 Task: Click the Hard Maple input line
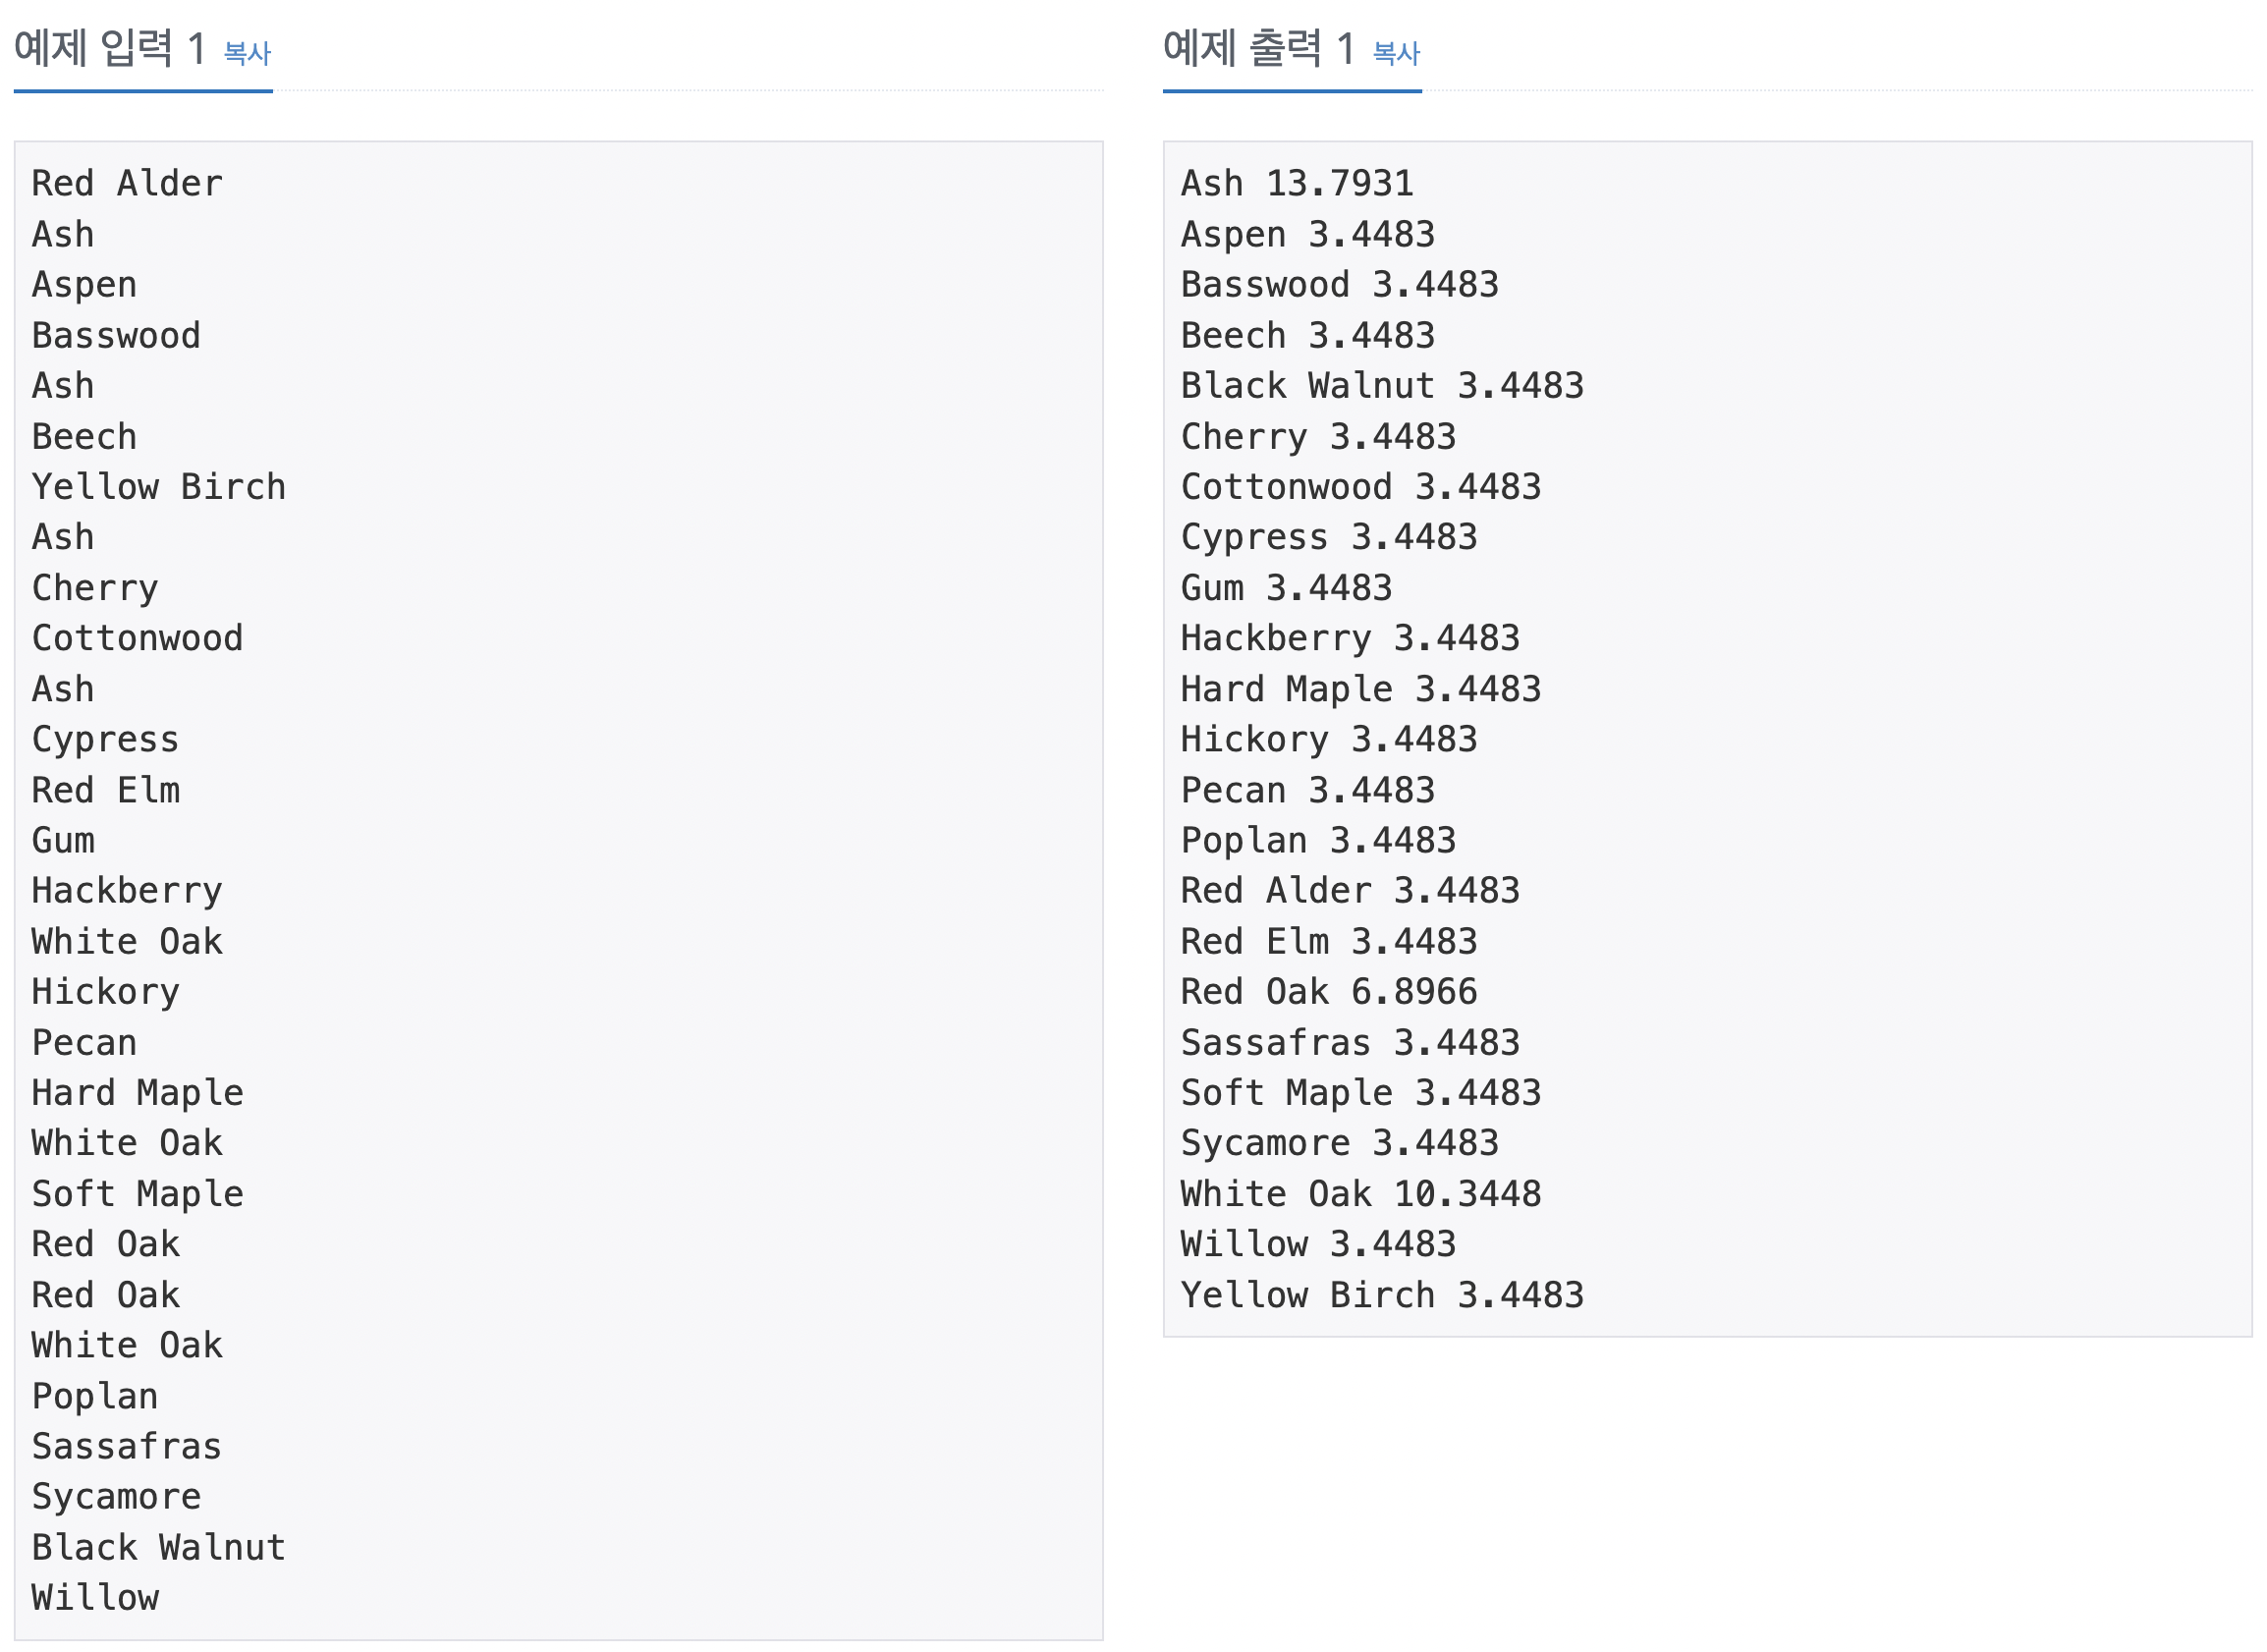point(138,1092)
